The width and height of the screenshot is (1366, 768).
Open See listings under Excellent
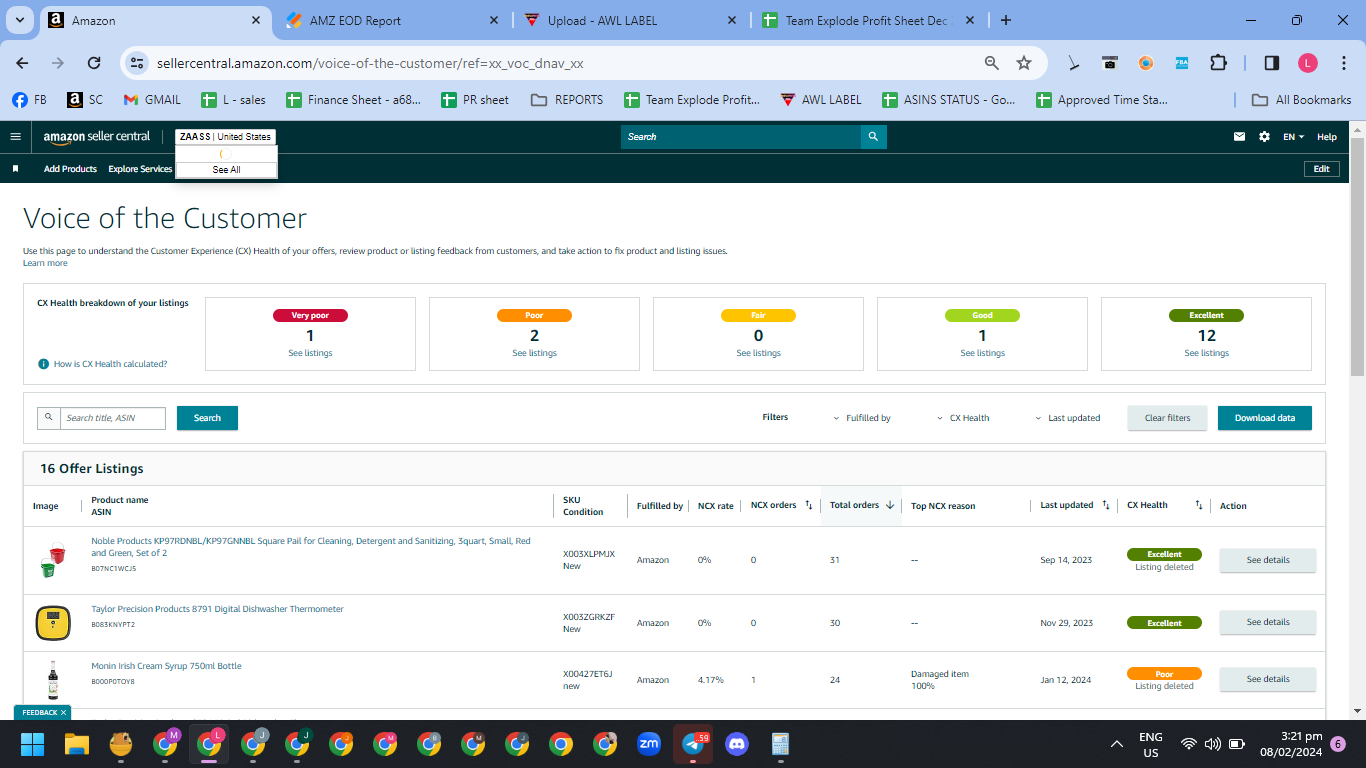[x=1206, y=353]
